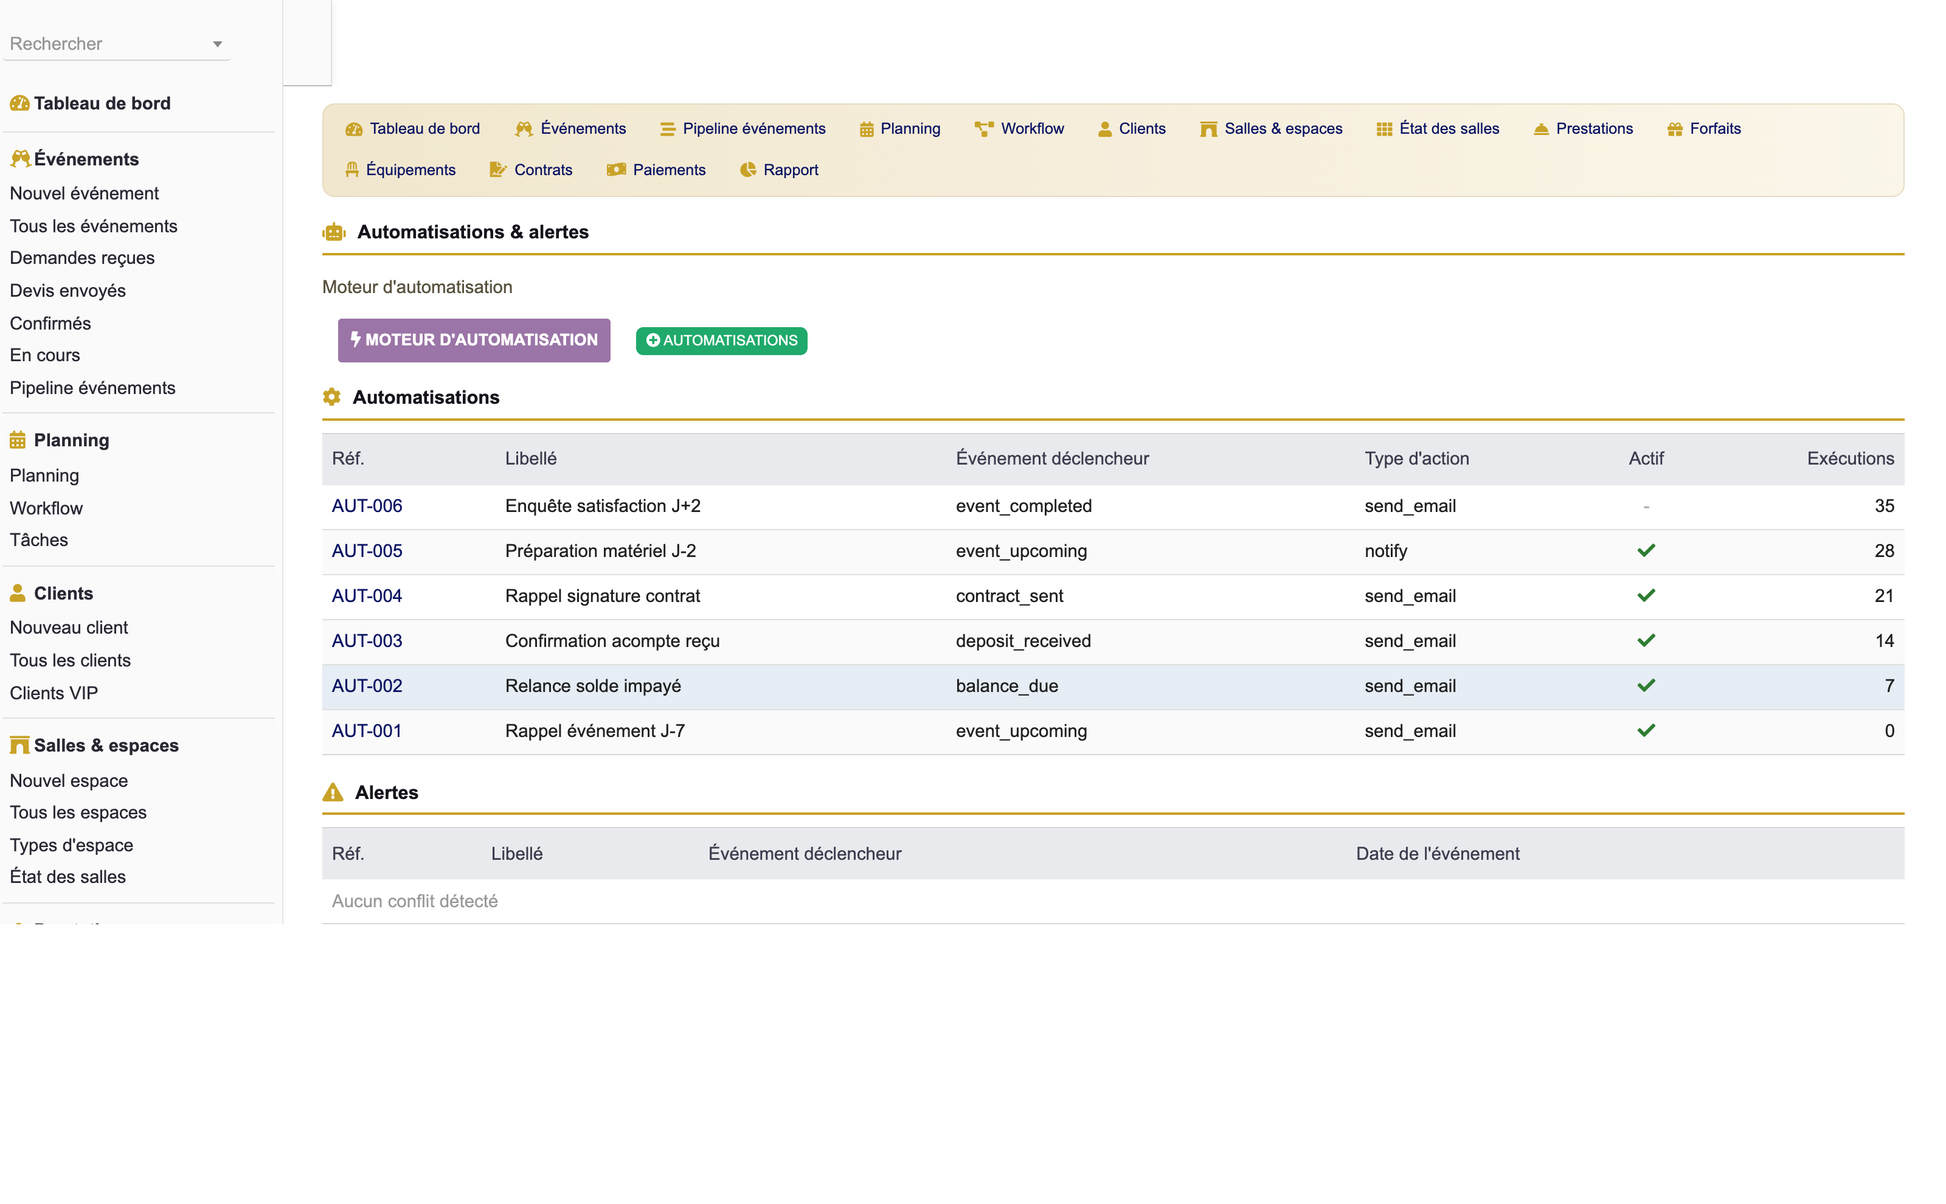Click the Événements icon in top navigation
1946x1204 pixels.
tap(524, 129)
